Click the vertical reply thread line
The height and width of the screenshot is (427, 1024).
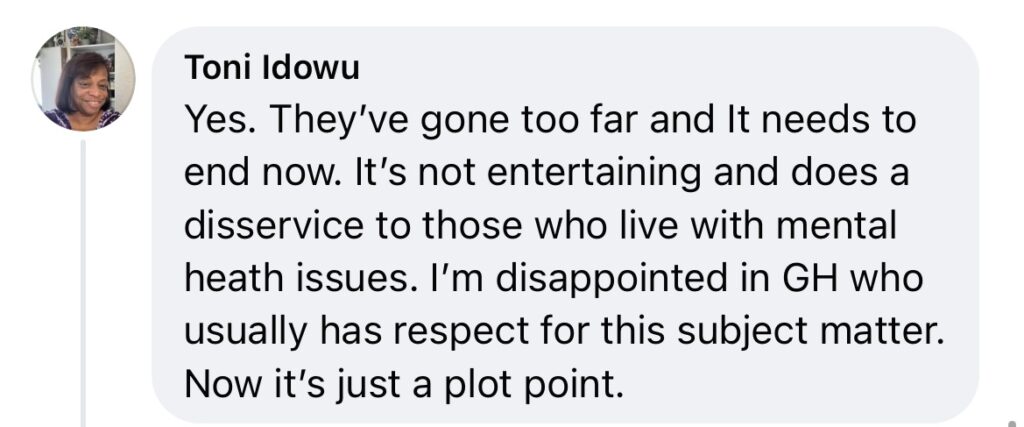(83, 283)
